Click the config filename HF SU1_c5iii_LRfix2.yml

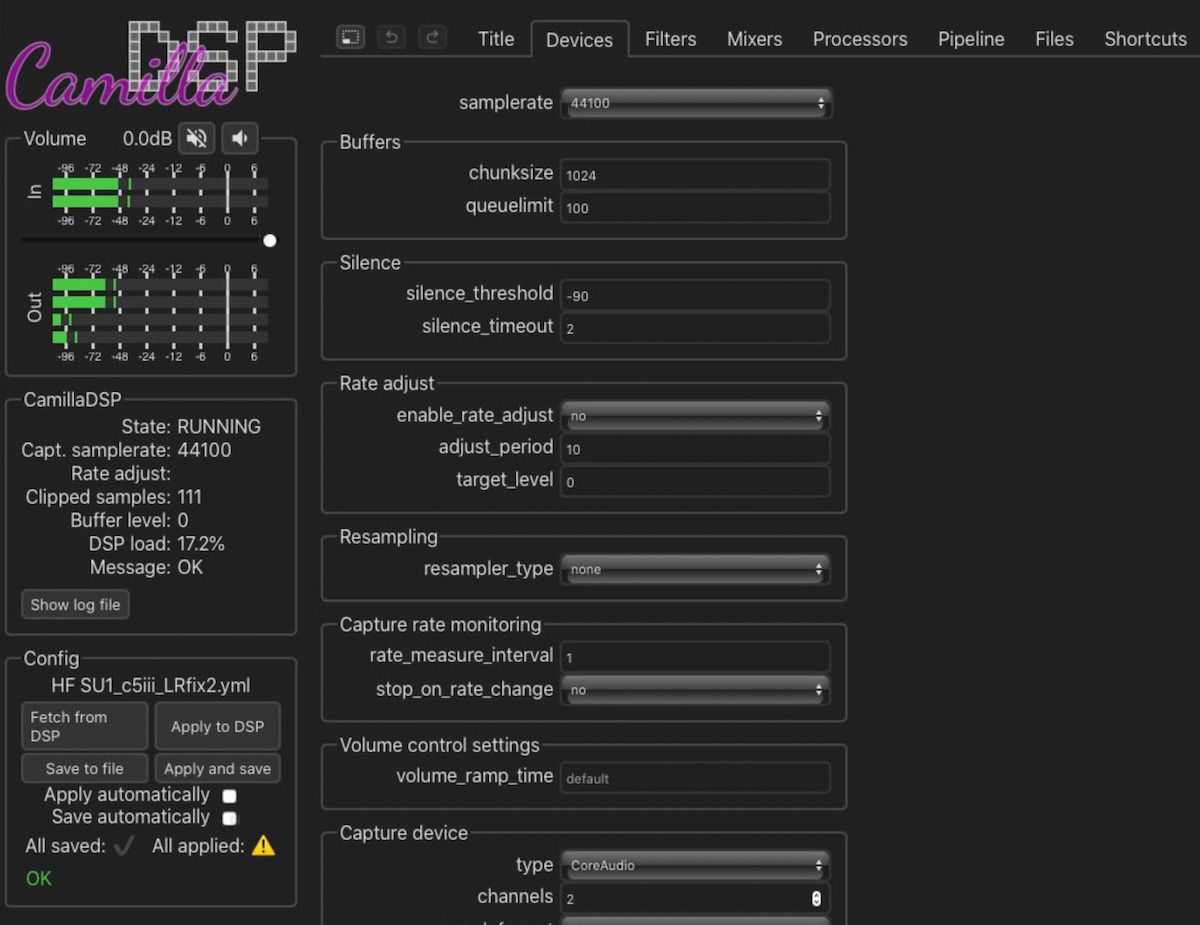coord(151,686)
